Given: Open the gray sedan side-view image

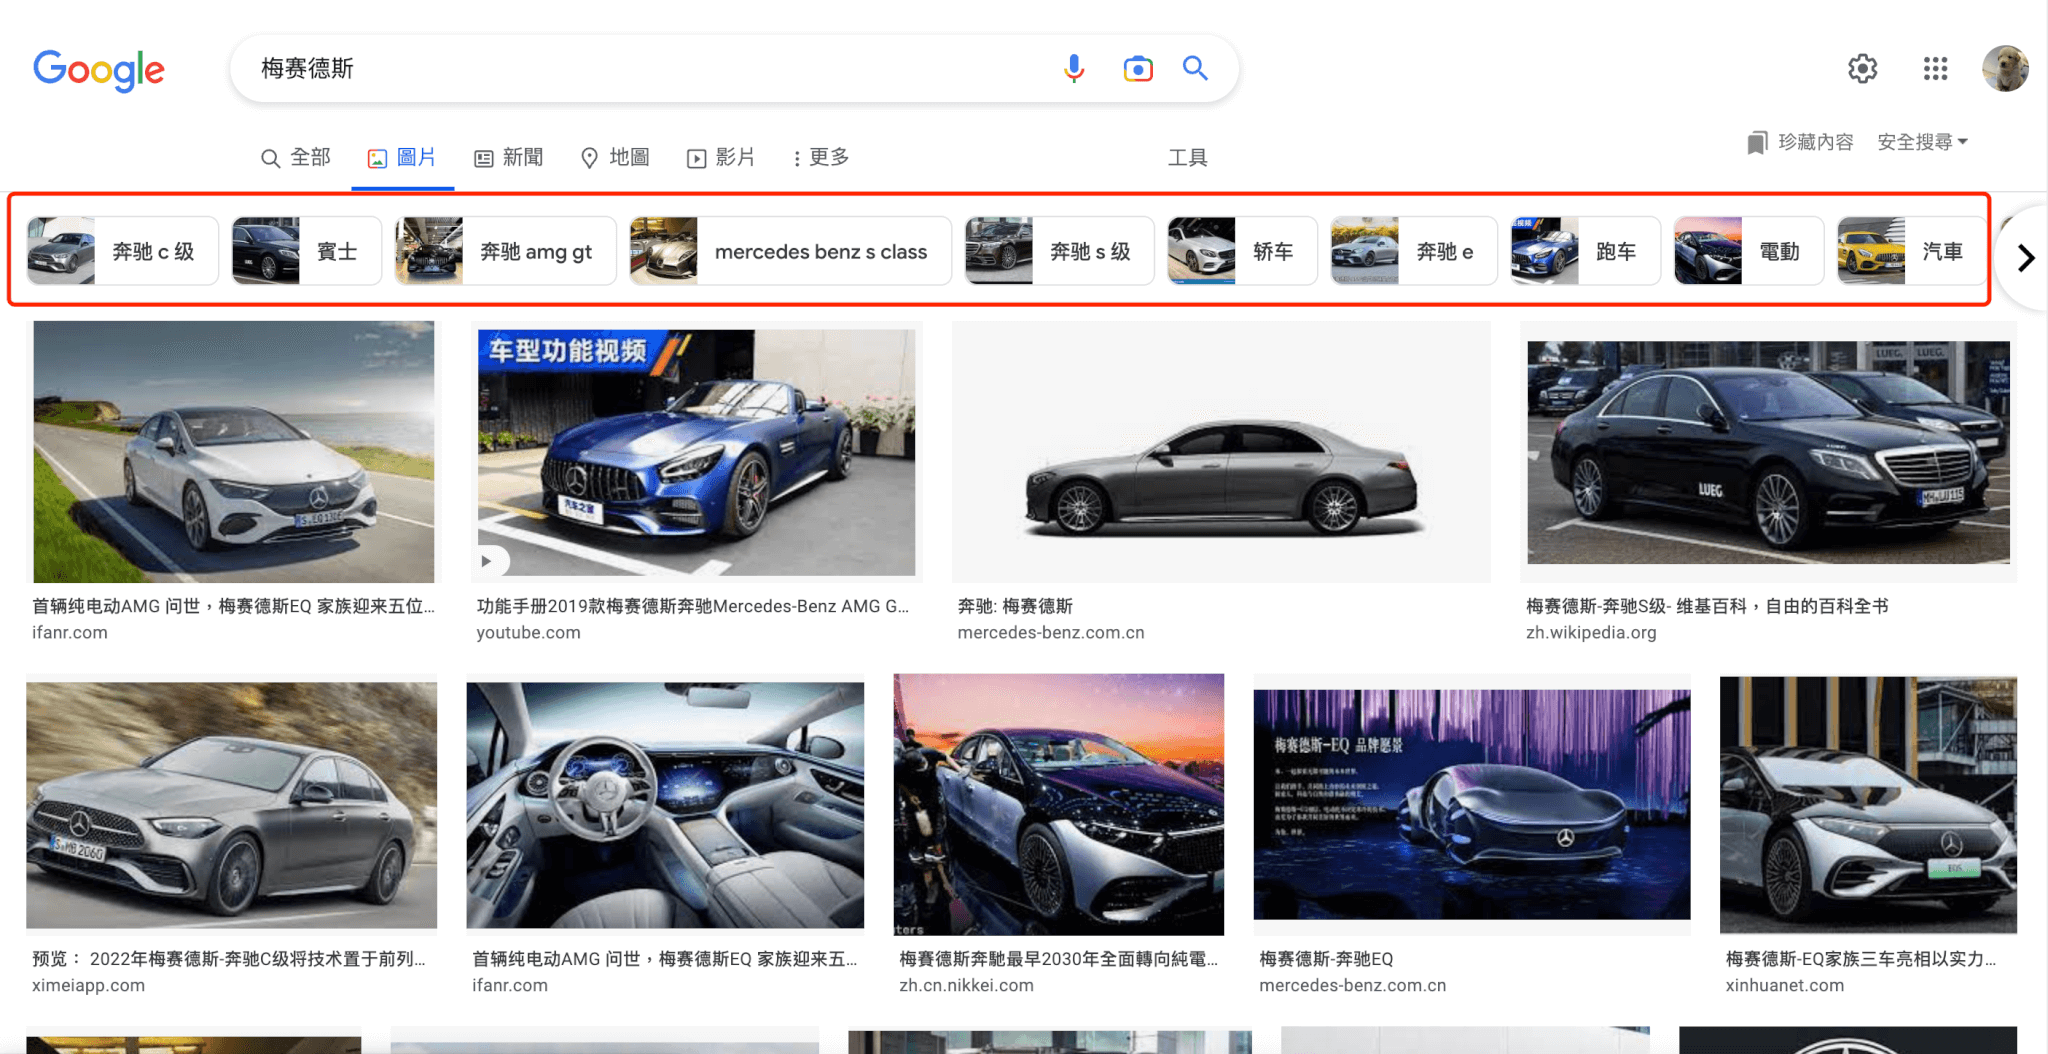Looking at the screenshot, I should (1221, 452).
